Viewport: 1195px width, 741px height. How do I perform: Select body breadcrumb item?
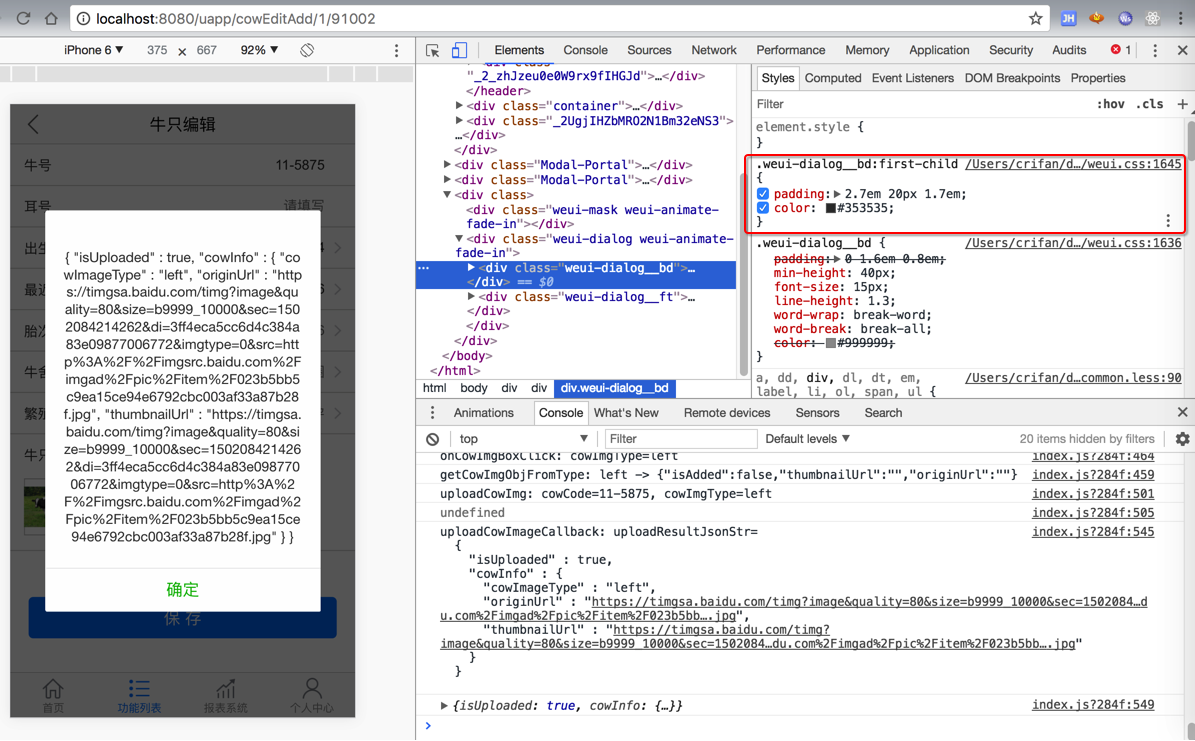[473, 388]
